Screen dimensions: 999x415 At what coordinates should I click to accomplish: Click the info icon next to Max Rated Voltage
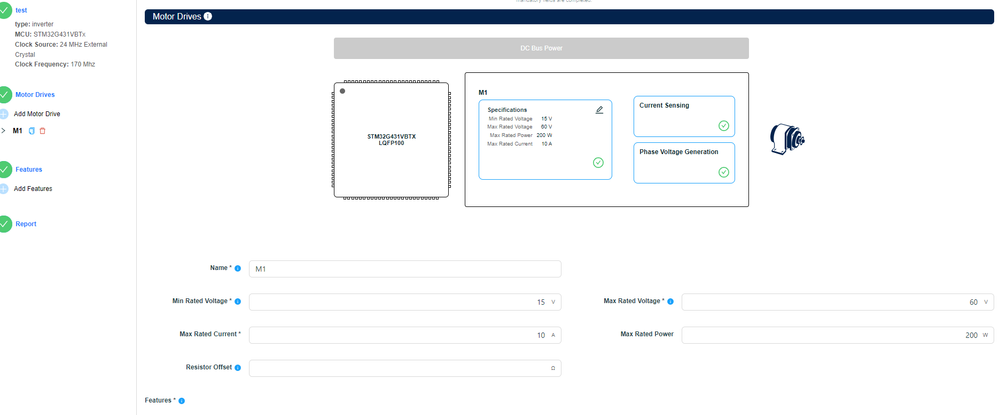(x=670, y=302)
